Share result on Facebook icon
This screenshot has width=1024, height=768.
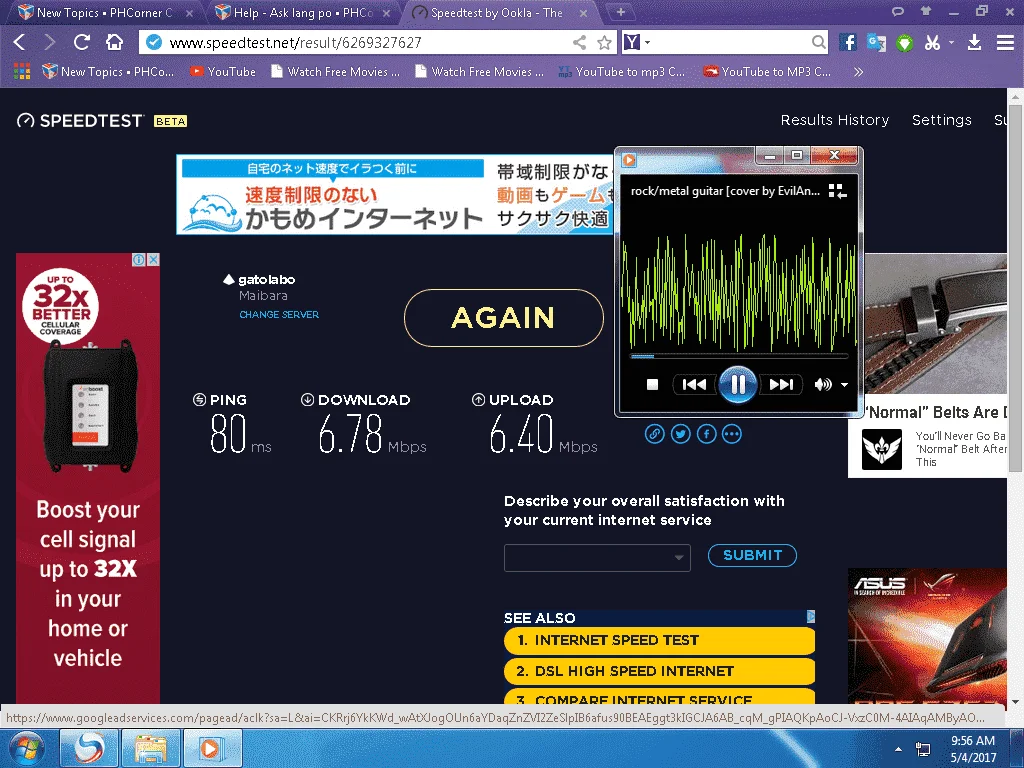(x=706, y=434)
